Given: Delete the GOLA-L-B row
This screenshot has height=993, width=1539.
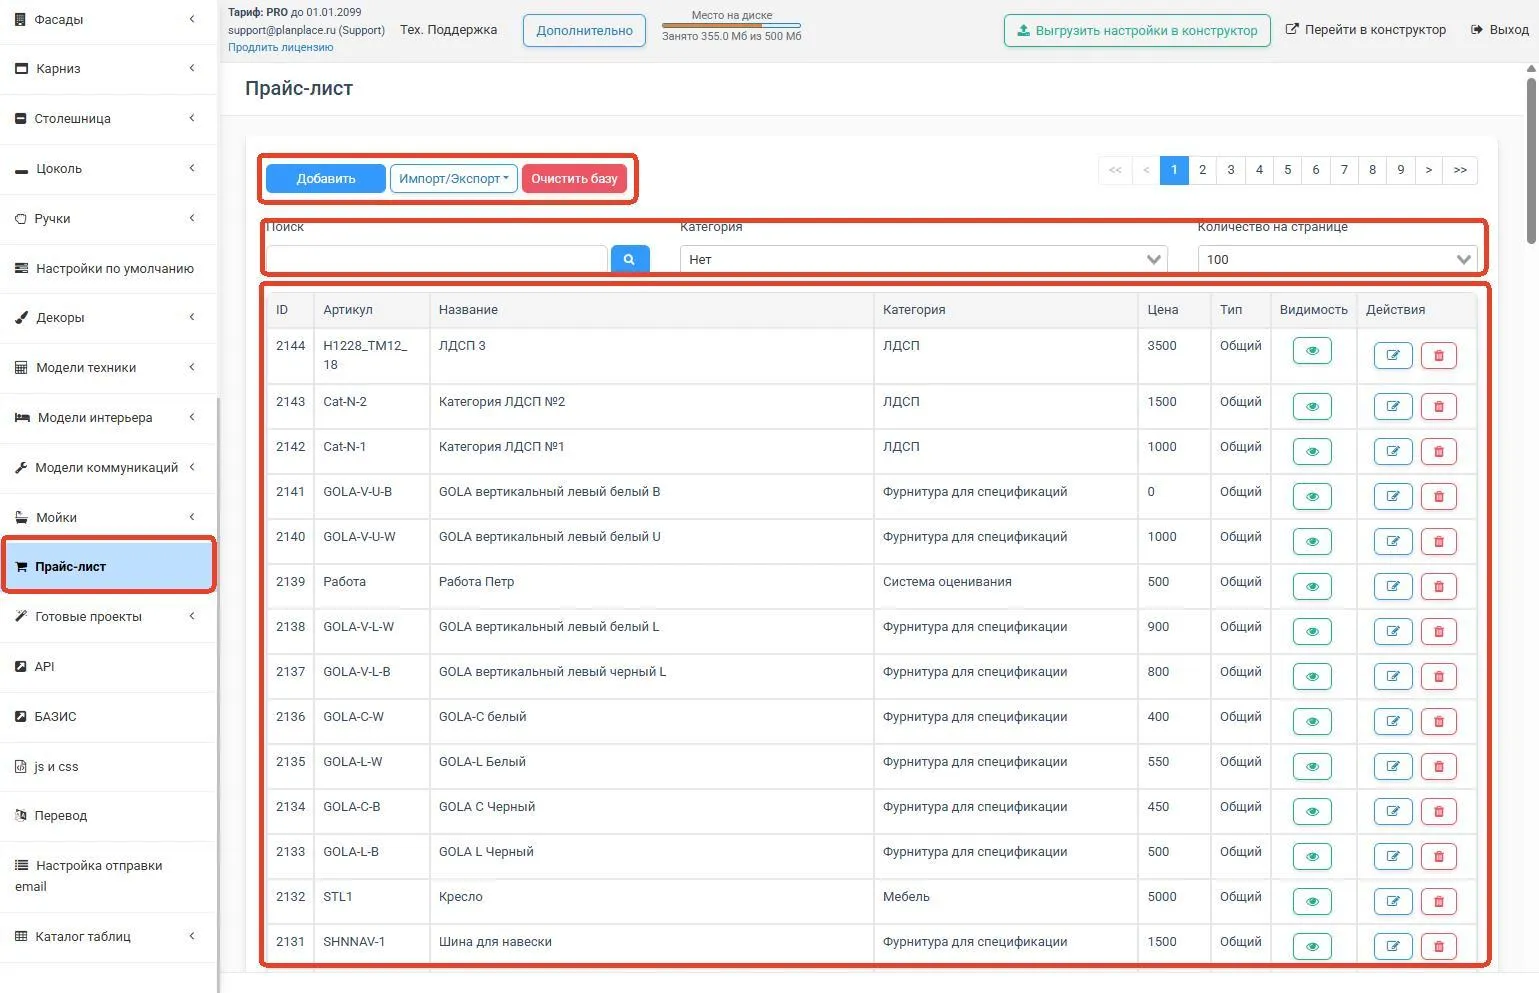Looking at the screenshot, I should tap(1439, 856).
